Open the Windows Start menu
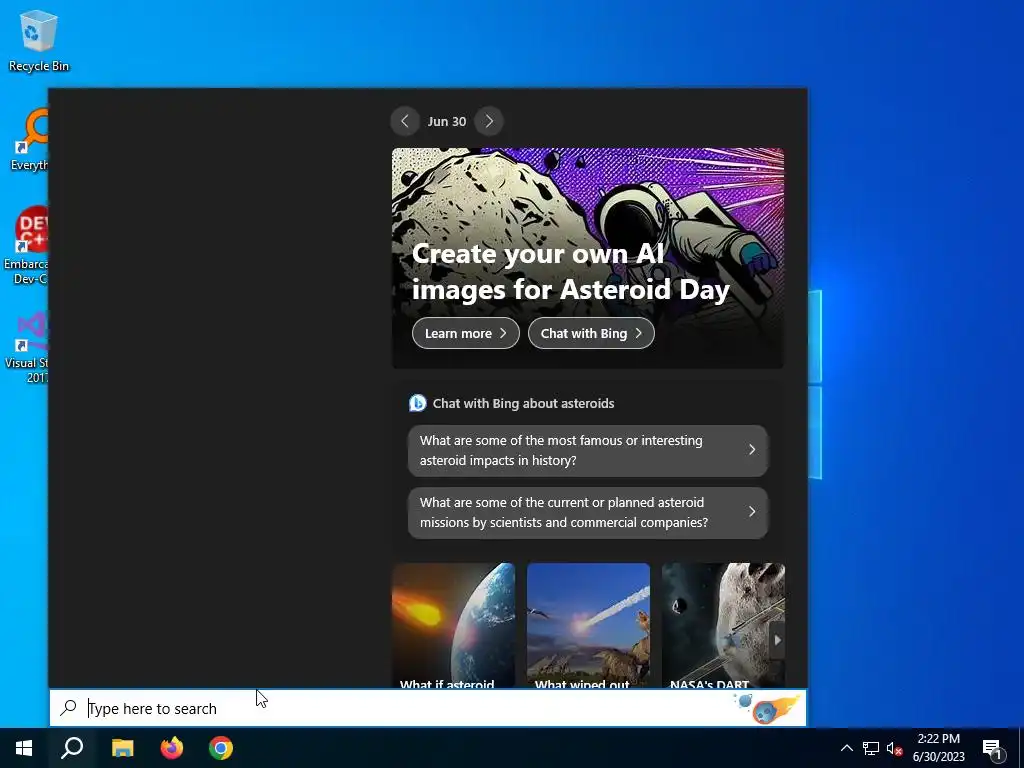This screenshot has height=768, width=1024. (24, 748)
